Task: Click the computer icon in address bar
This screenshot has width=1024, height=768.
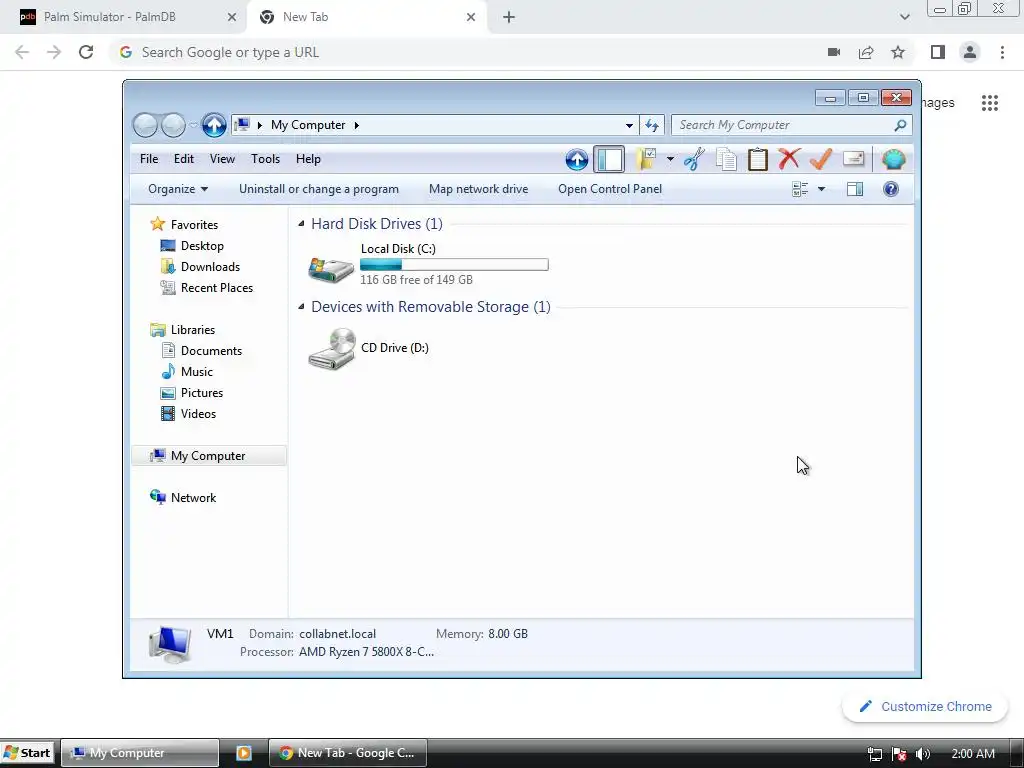Action: pos(242,125)
